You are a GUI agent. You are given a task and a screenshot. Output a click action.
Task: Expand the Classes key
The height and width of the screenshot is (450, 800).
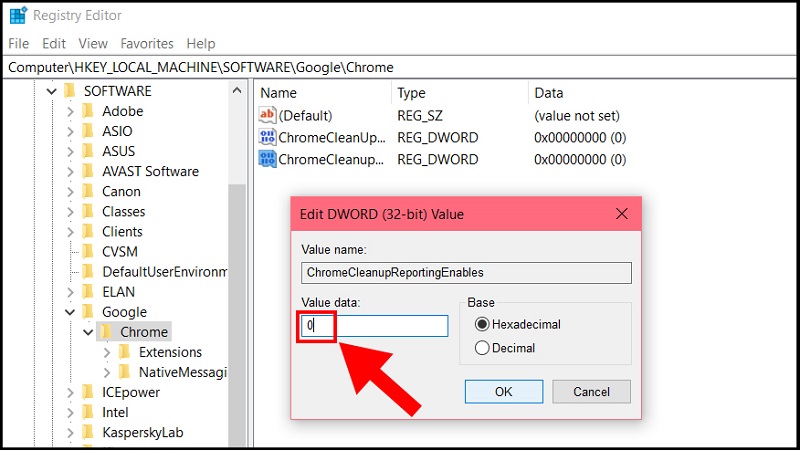tap(70, 212)
